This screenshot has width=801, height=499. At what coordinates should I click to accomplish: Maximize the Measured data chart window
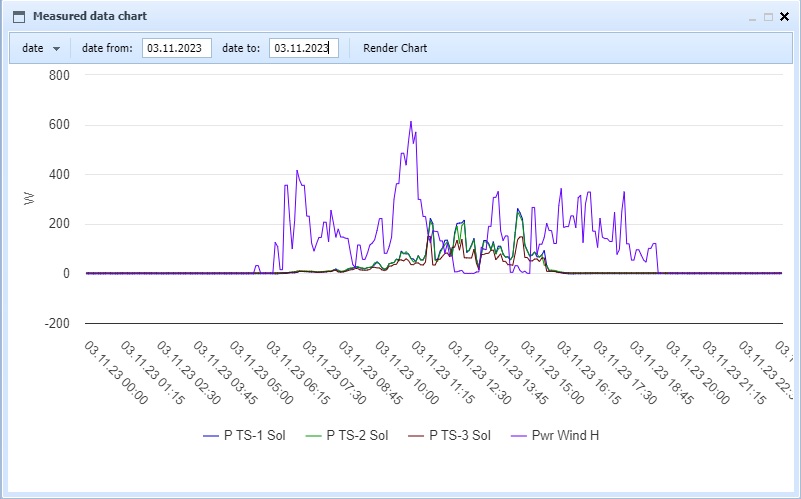coord(768,17)
